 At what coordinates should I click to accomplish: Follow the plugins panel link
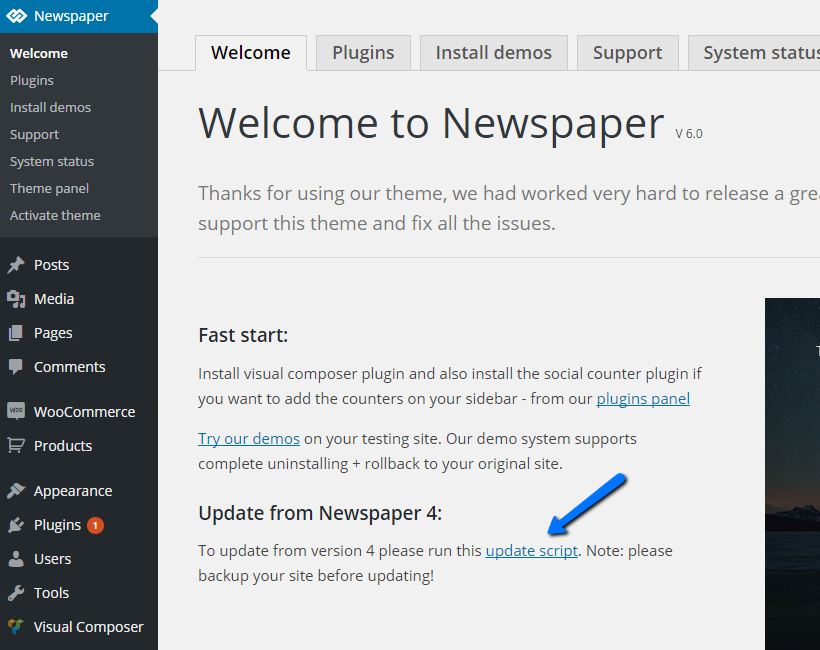pyautogui.click(x=643, y=399)
